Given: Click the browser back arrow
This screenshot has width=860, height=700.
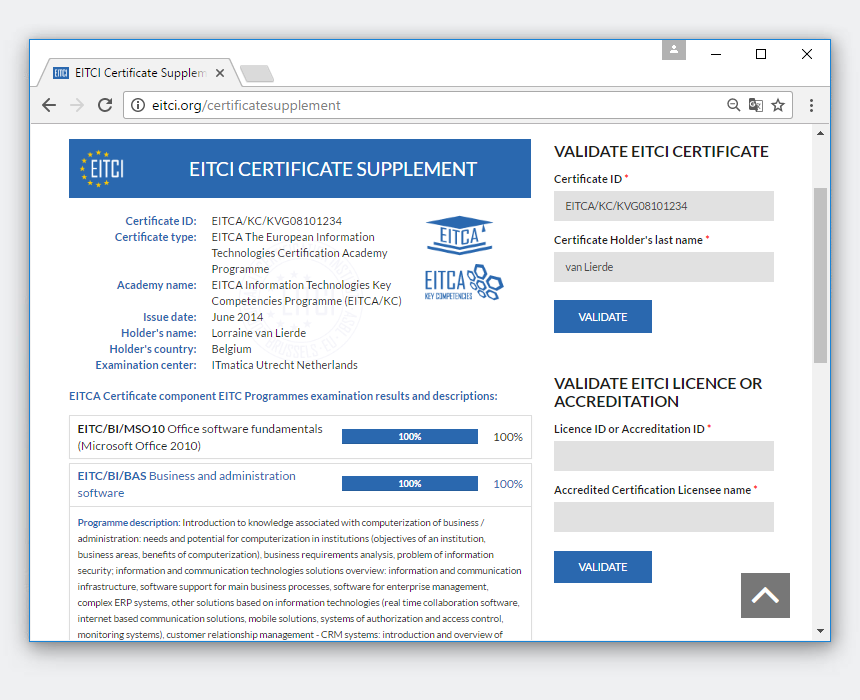Looking at the screenshot, I should click(x=49, y=105).
